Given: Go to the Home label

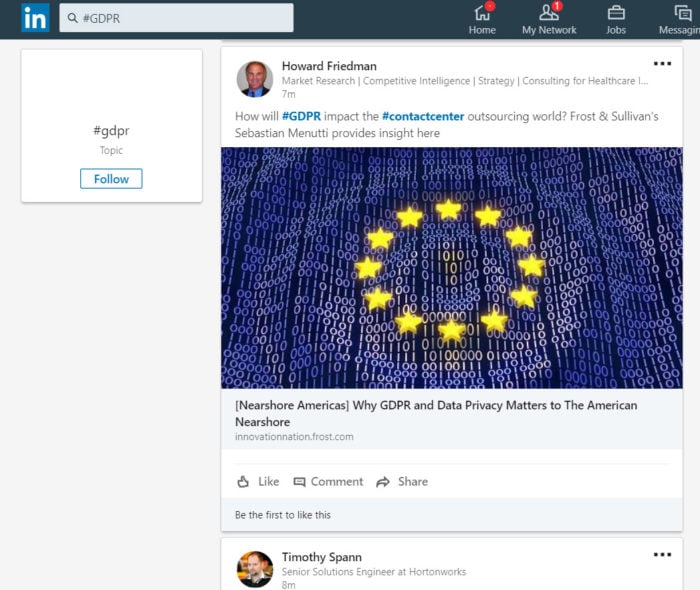Looking at the screenshot, I should point(482,30).
